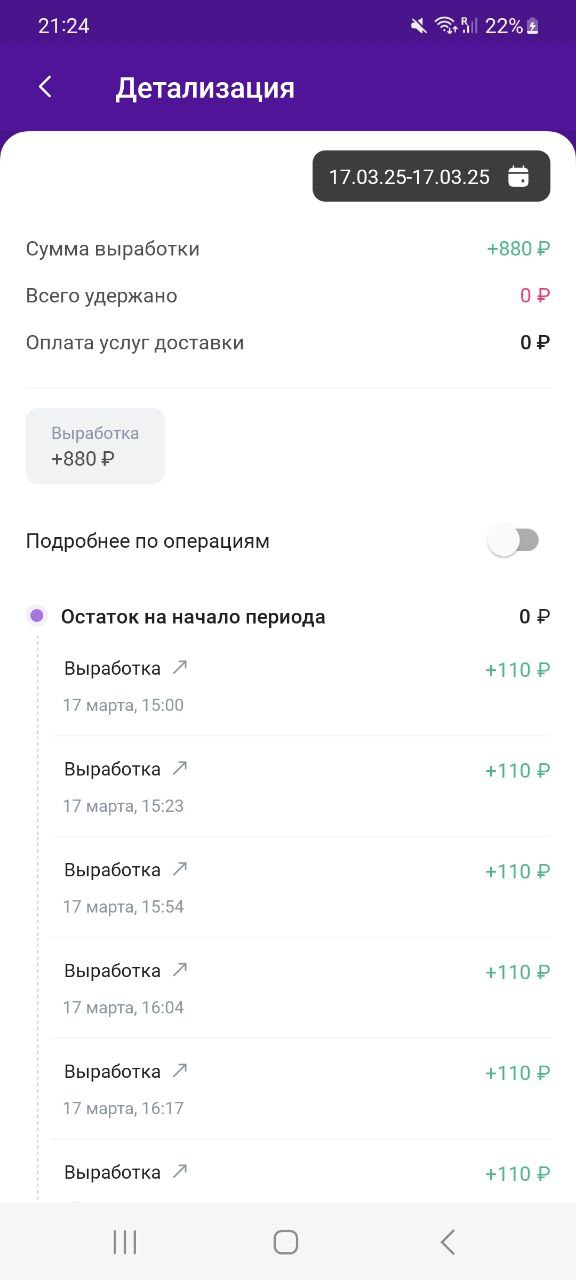This screenshot has height=1280, width=576.
Task: Select the Выработка +880 ₽ filter chip
Action: tap(95, 446)
